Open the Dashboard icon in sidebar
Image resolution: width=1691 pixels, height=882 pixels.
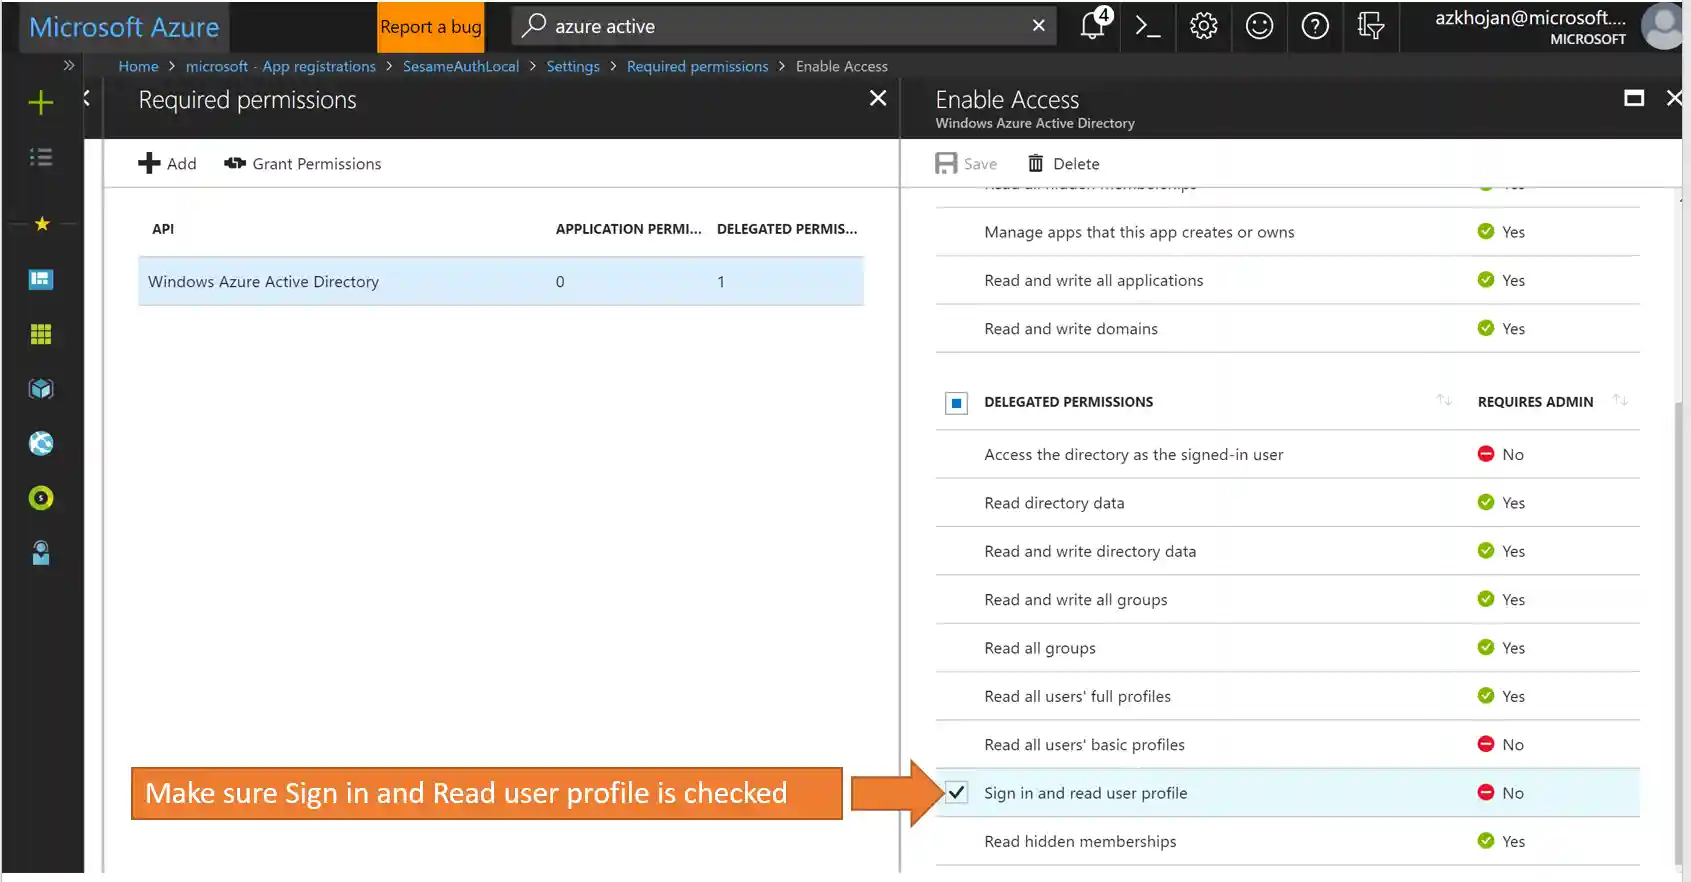coord(41,279)
